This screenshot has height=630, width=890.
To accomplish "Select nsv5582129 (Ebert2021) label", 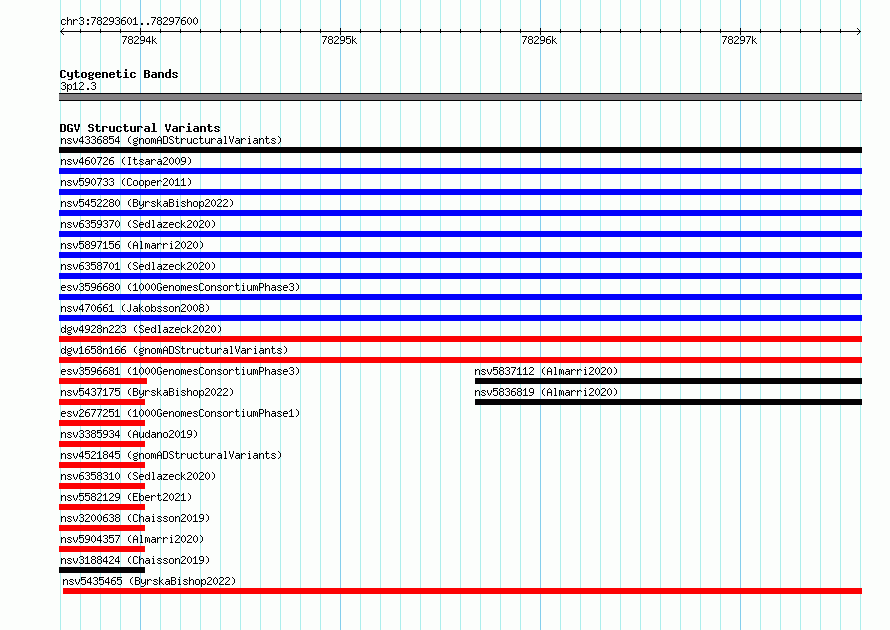I will 126,497.
